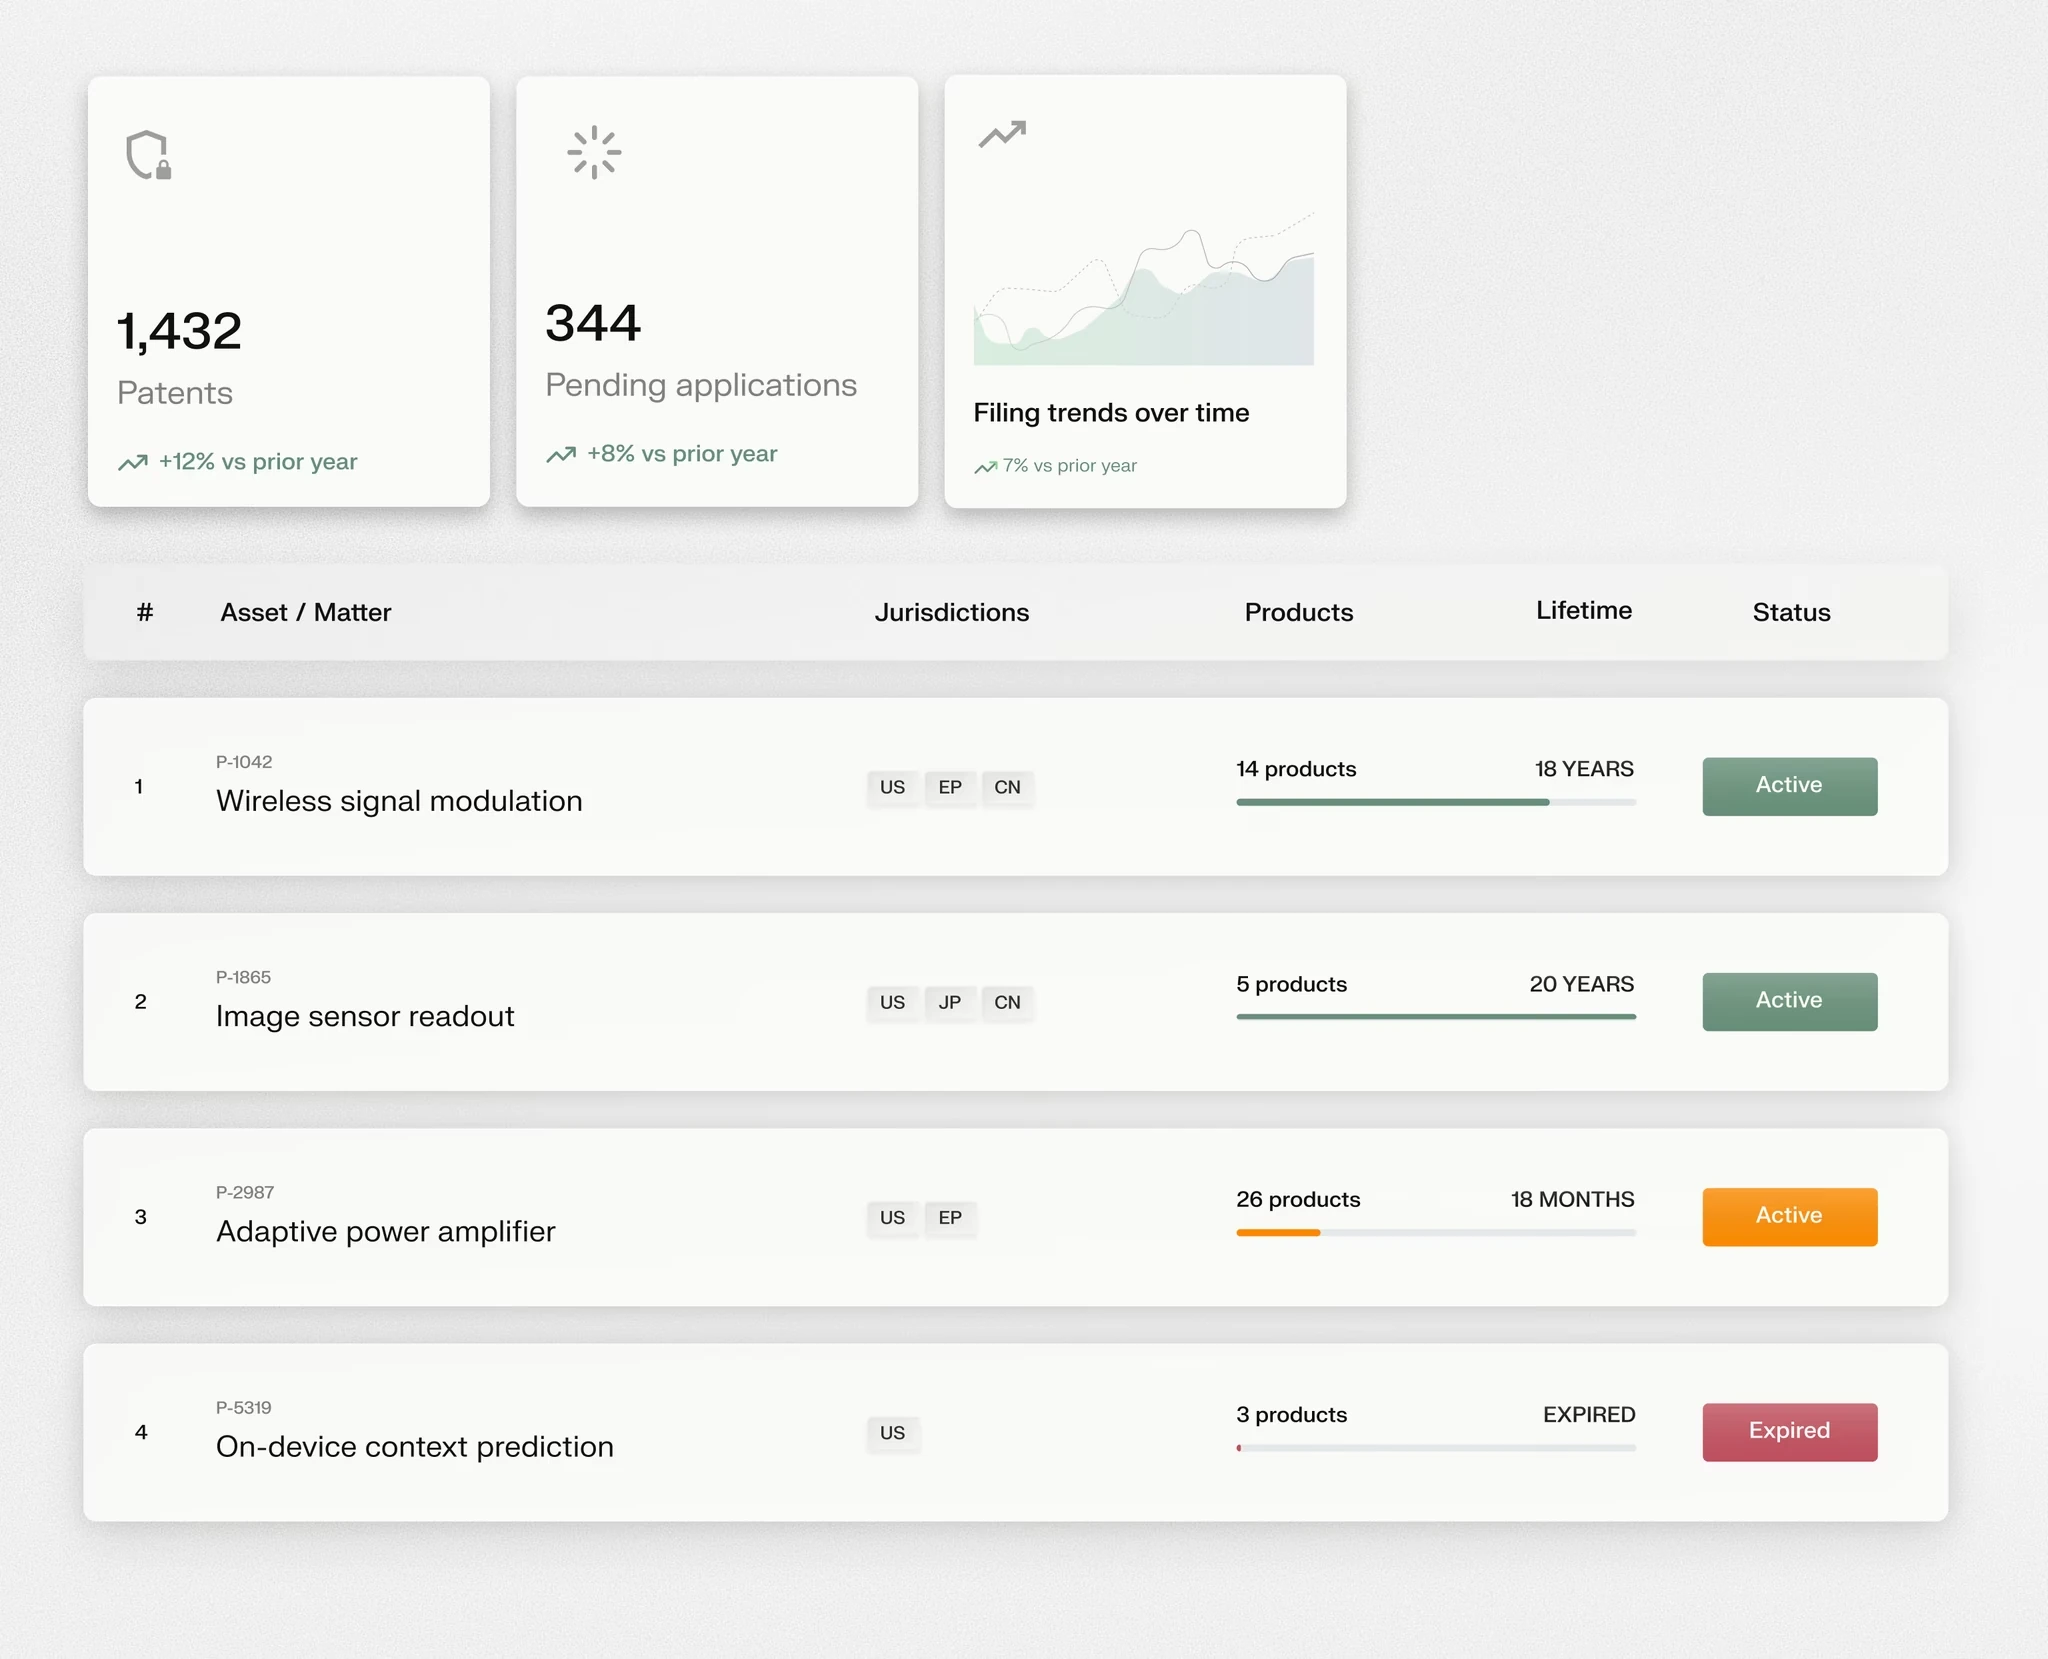Click Active status for Wireless signal modulation
This screenshot has width=2048, height=1659.
pyautogui.click(x=1790, y=786)
